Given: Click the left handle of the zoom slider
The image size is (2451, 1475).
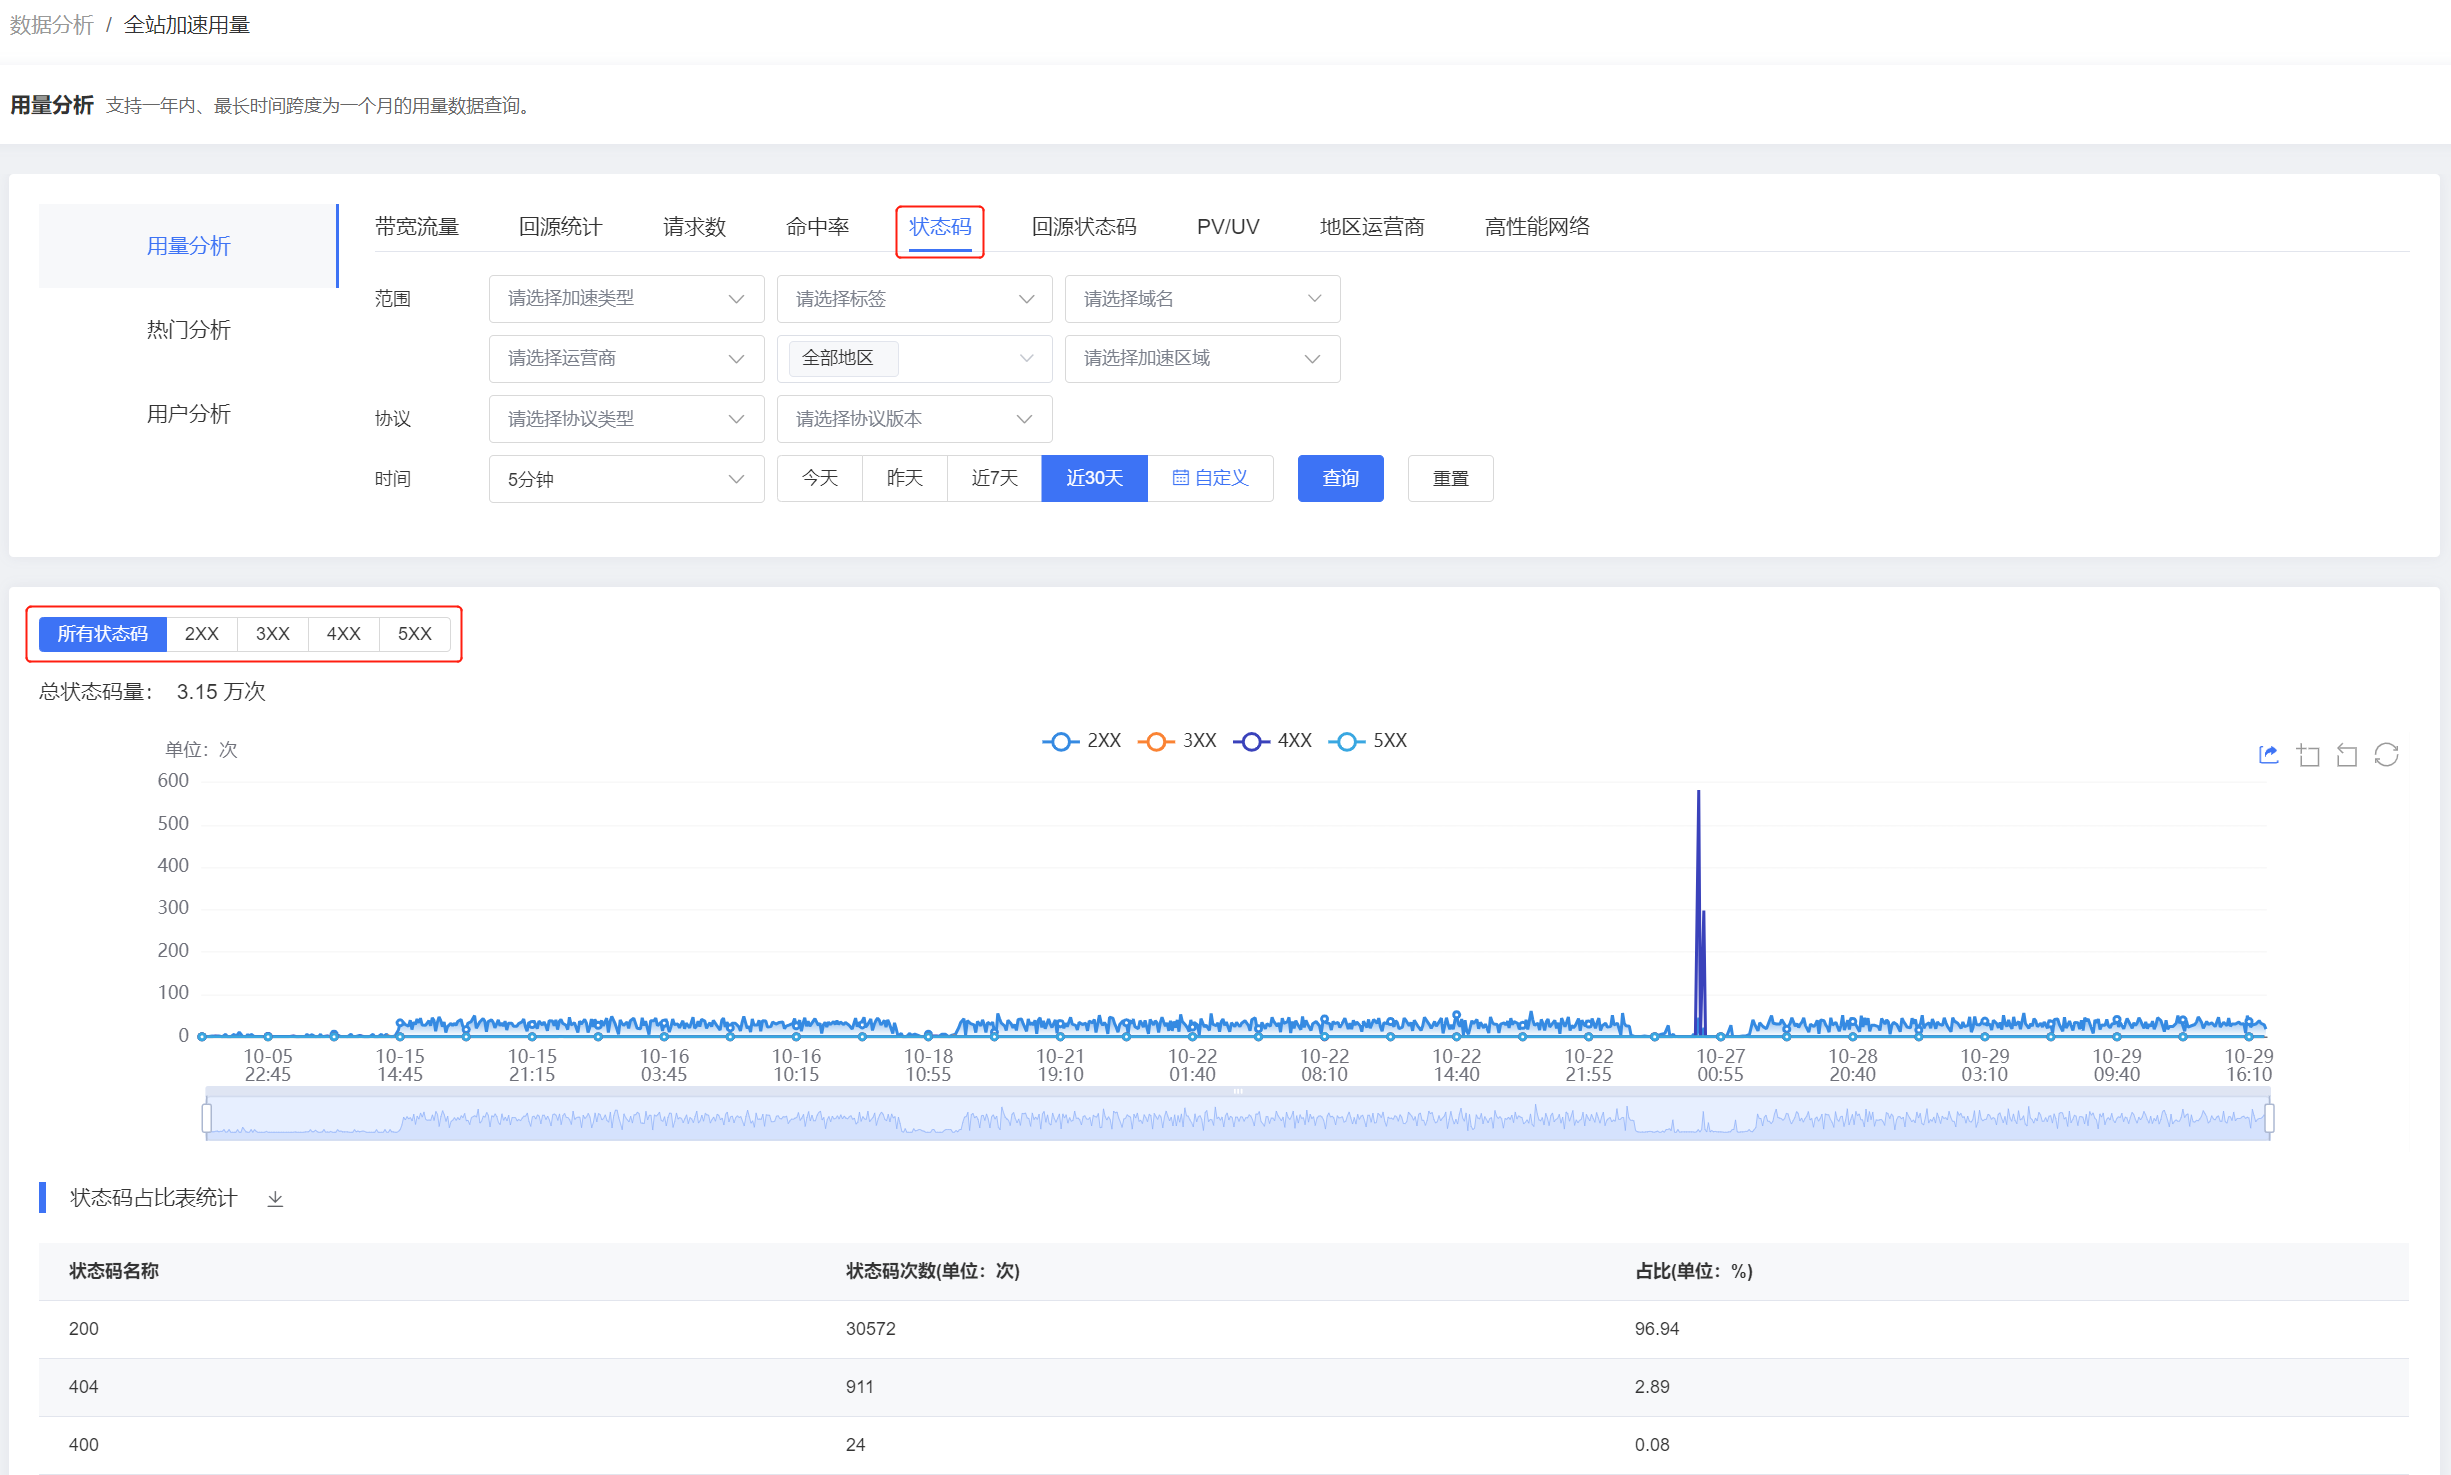Looking at the screenshot, I should coord(207,1118).
